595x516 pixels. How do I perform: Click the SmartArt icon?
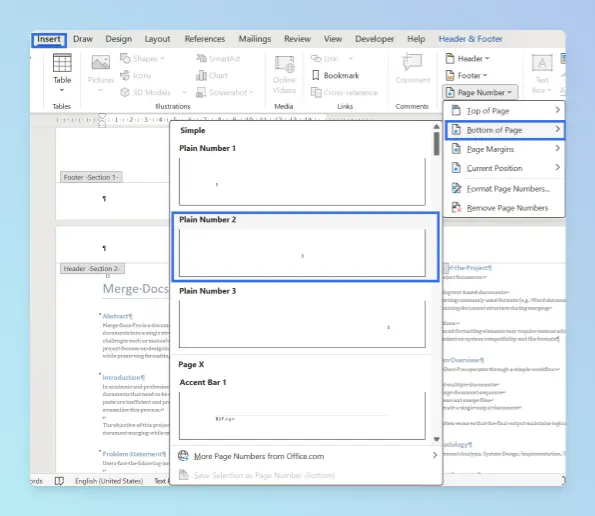coord(201,58)
